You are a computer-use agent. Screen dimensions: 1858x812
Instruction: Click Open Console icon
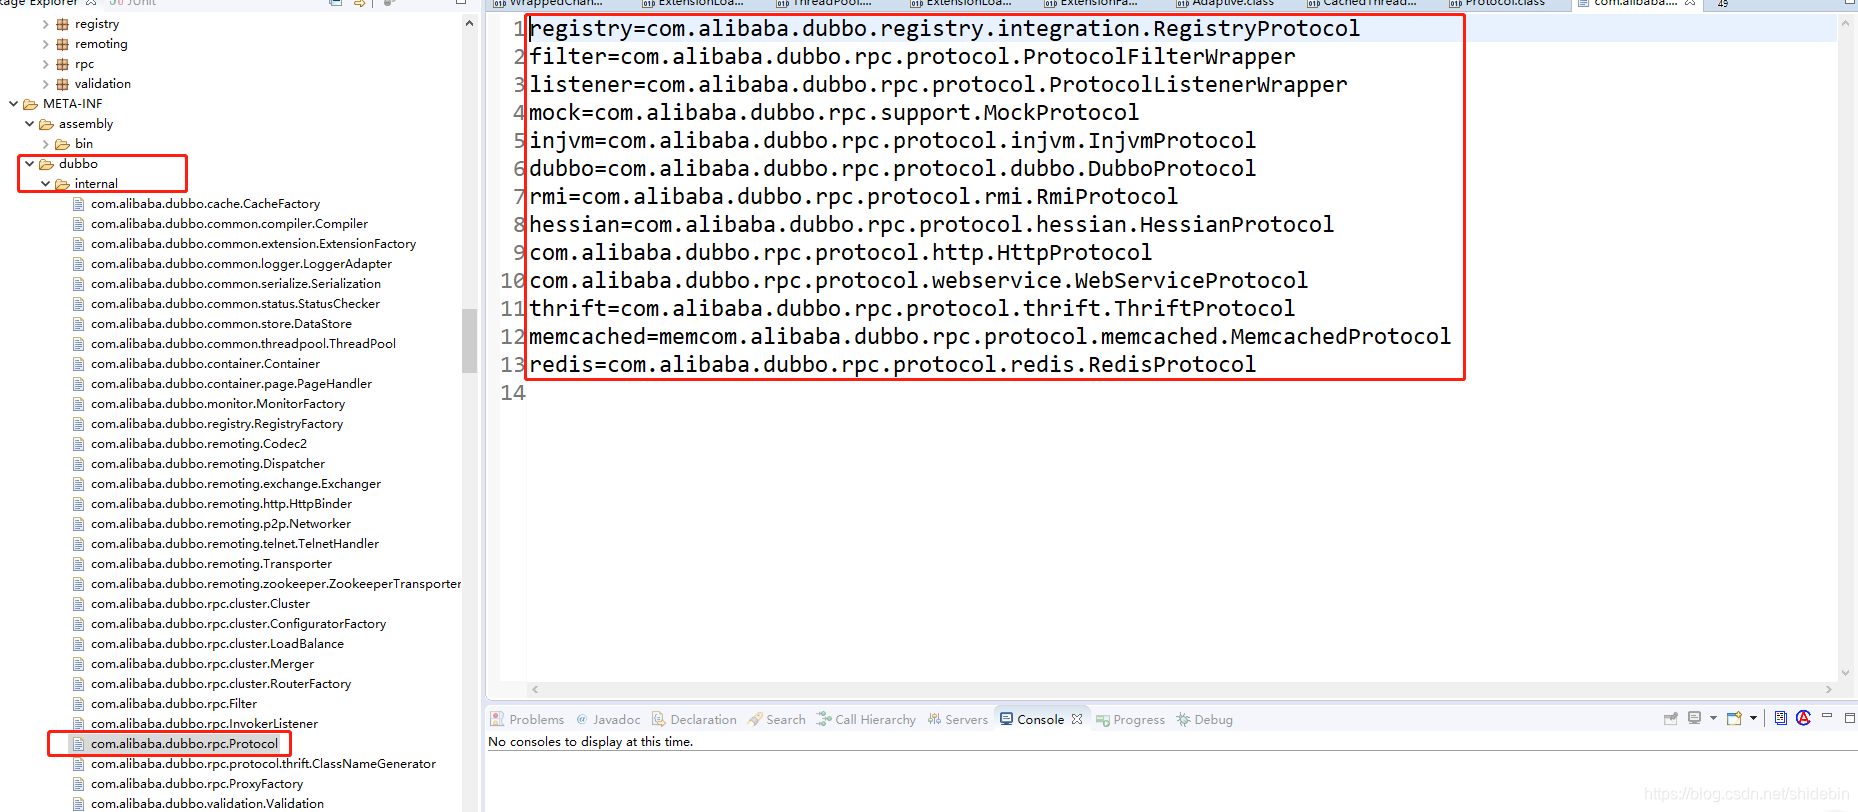[1735, 718]
